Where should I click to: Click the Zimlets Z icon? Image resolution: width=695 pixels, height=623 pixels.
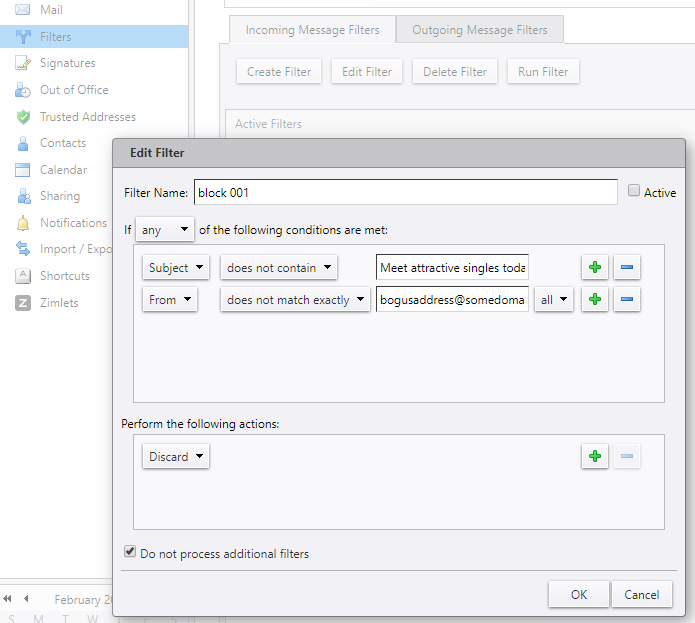(x=23, y=303)
